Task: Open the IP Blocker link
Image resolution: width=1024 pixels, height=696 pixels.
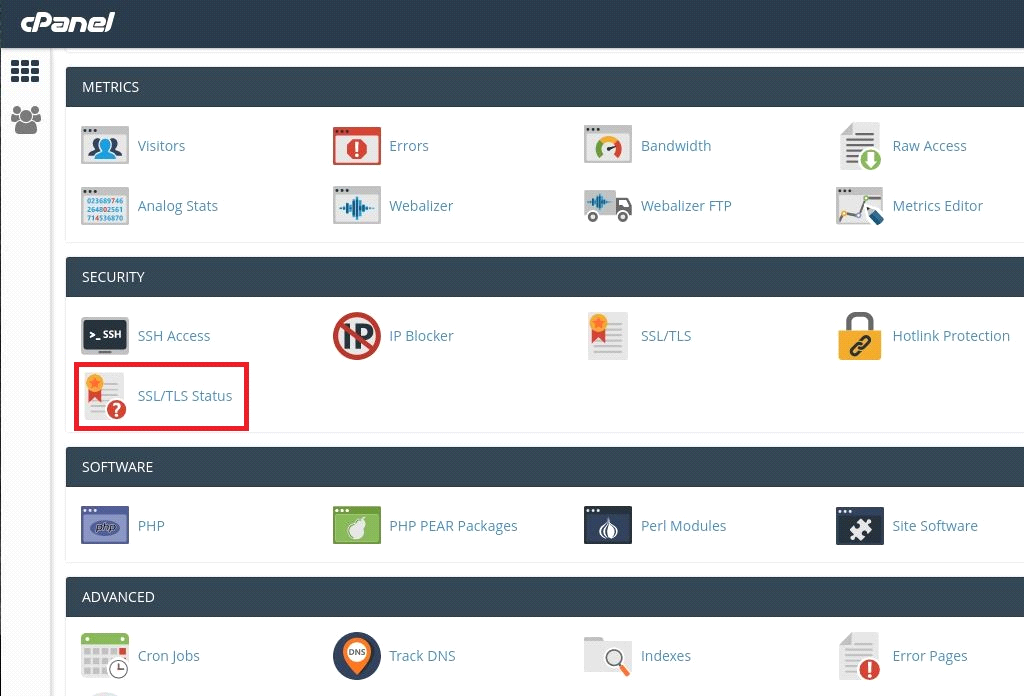Action: 421,336
